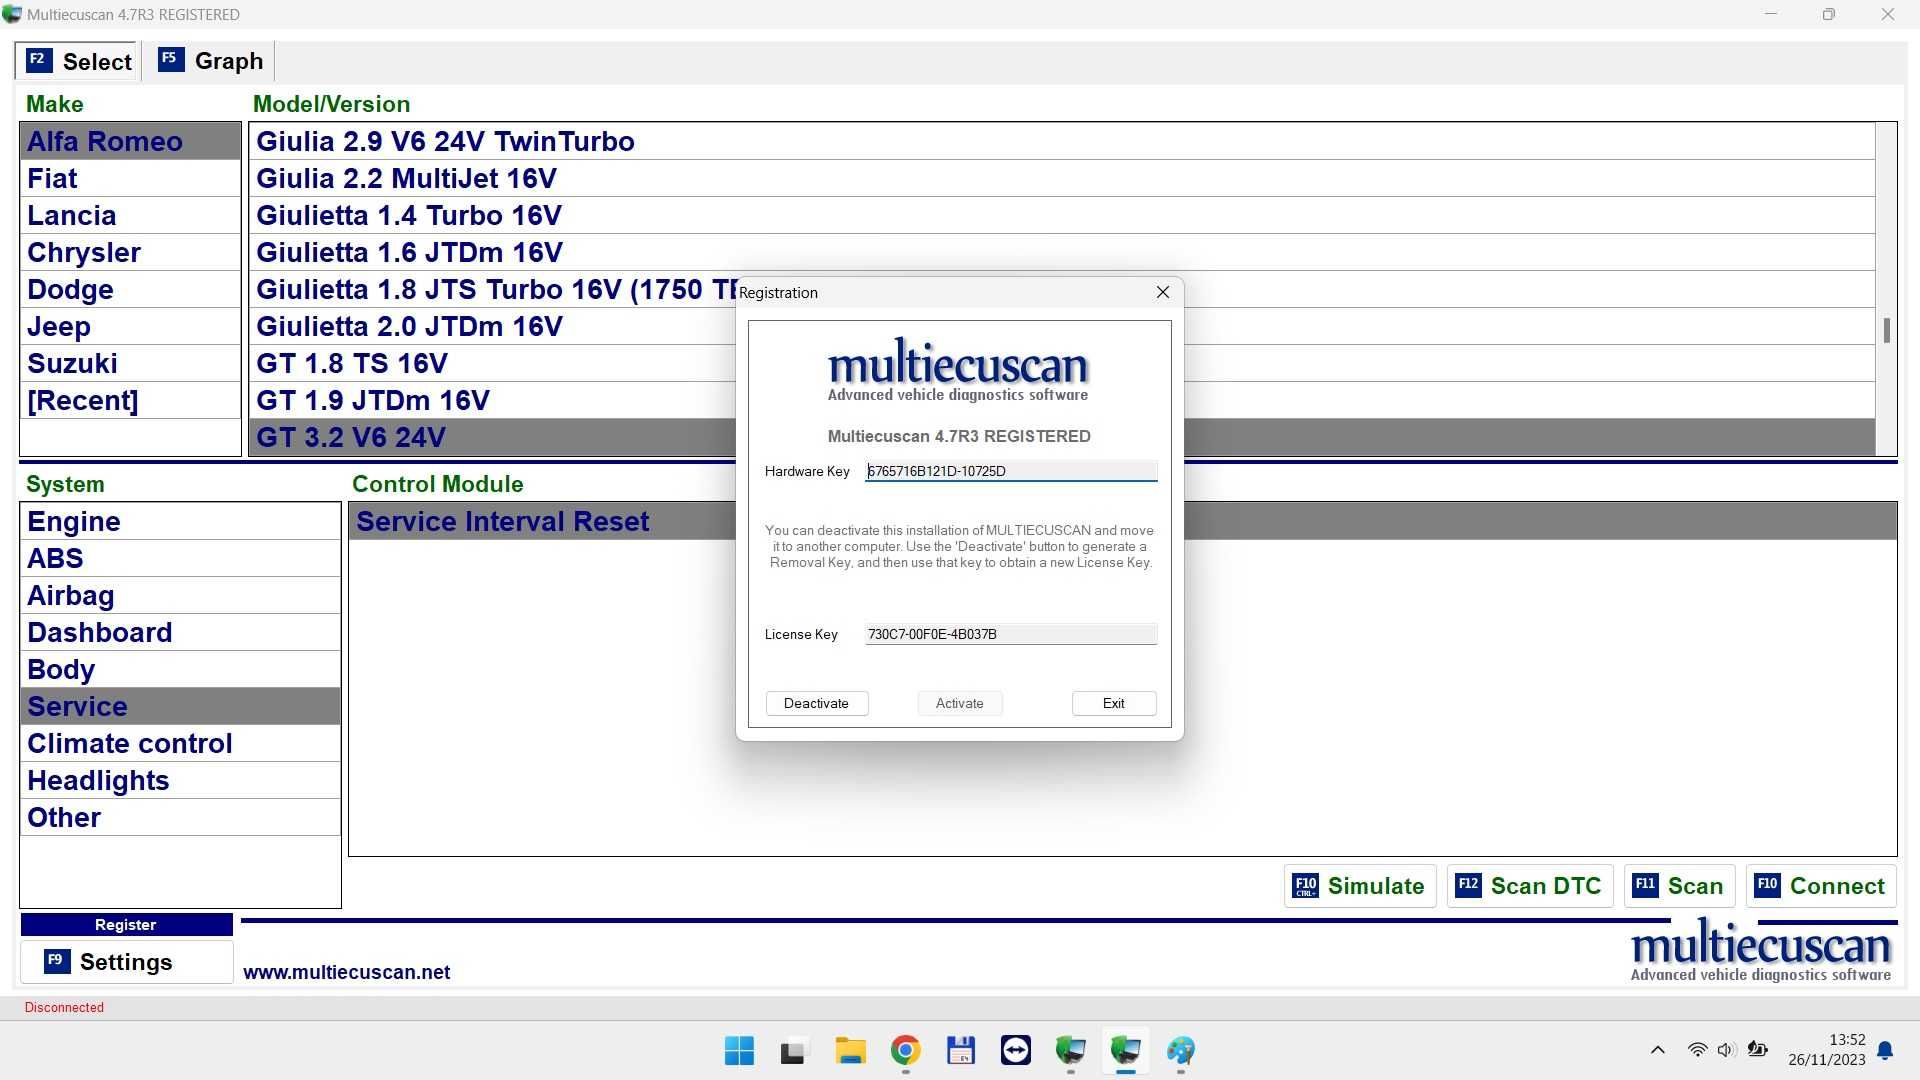The height and width of the screenshot is (1080, 1920).
Task: Open the clock and date 13:52
Action: pyautogui.click(x=1827, y=1050)
